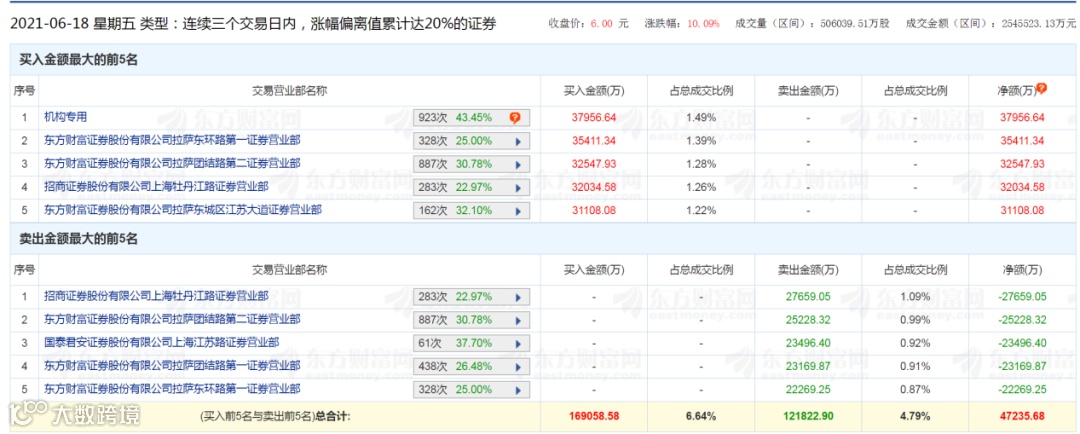Click the 0.99% ratio cell
The width and height of the screenshot is (1080, 434).
coord(915,320)
